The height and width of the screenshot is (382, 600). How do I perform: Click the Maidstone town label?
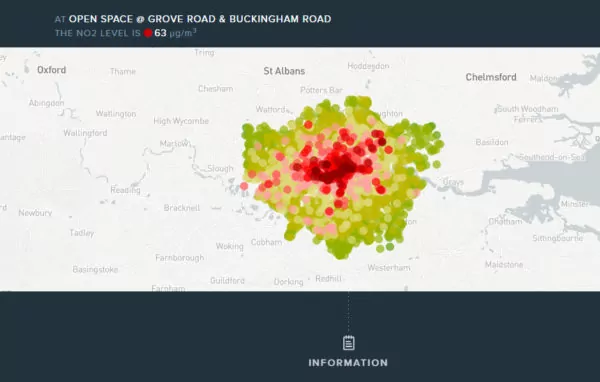tap(504, 264)
